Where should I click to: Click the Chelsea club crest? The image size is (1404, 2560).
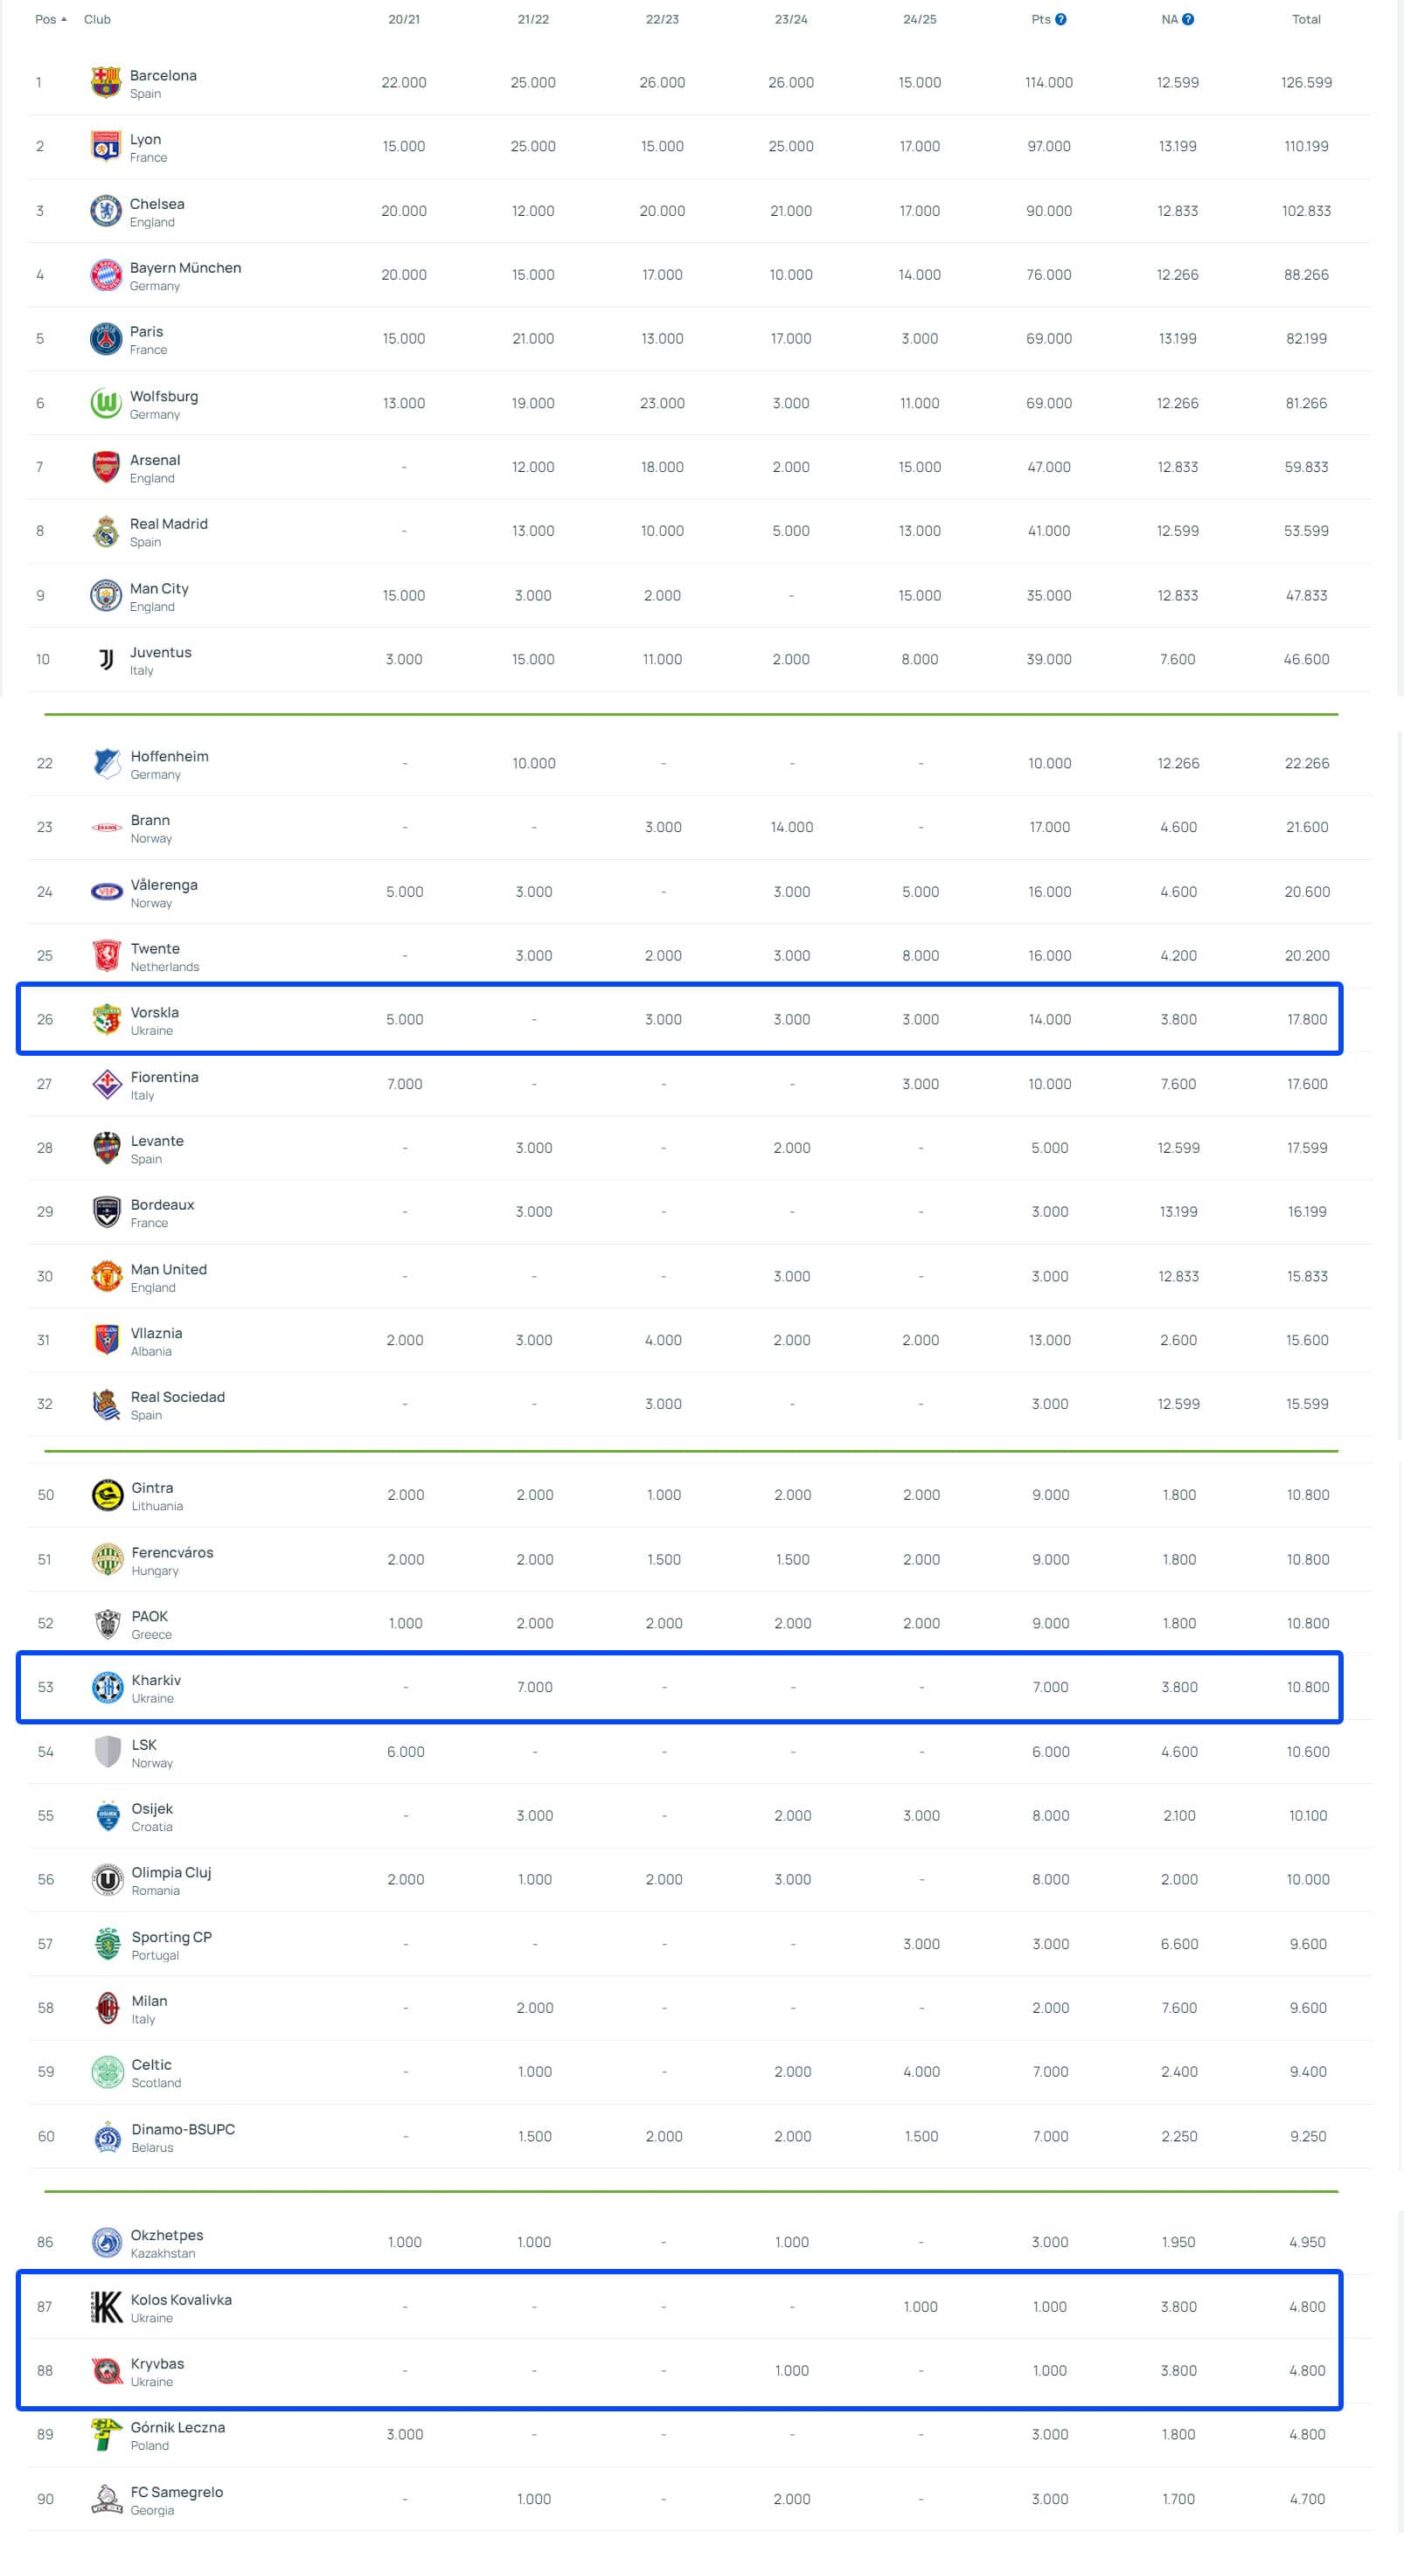coord(105,211)
